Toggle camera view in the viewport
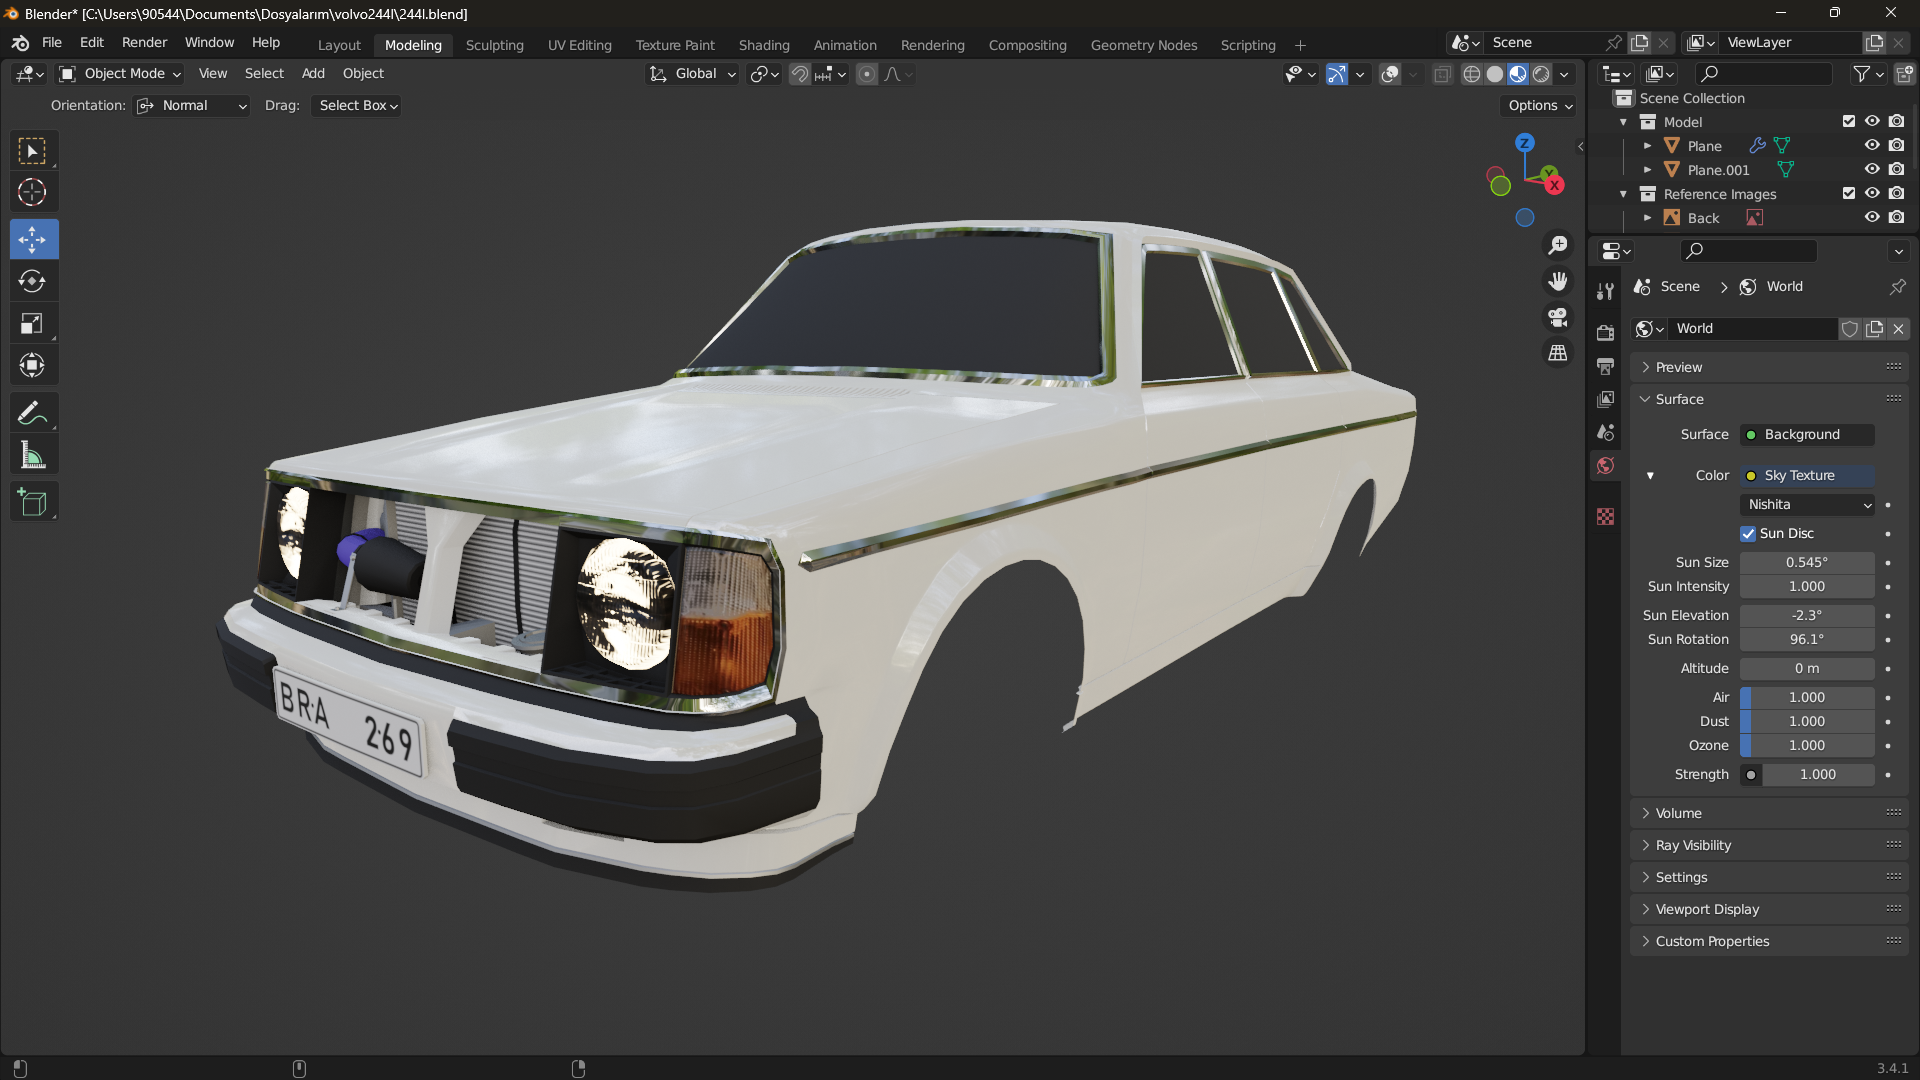 pos(1558,318)
